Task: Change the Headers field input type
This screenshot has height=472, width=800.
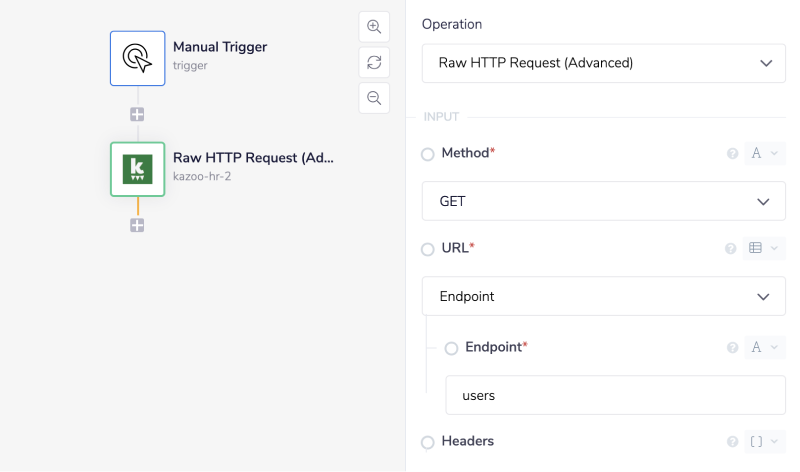Action: pos(764,441)
